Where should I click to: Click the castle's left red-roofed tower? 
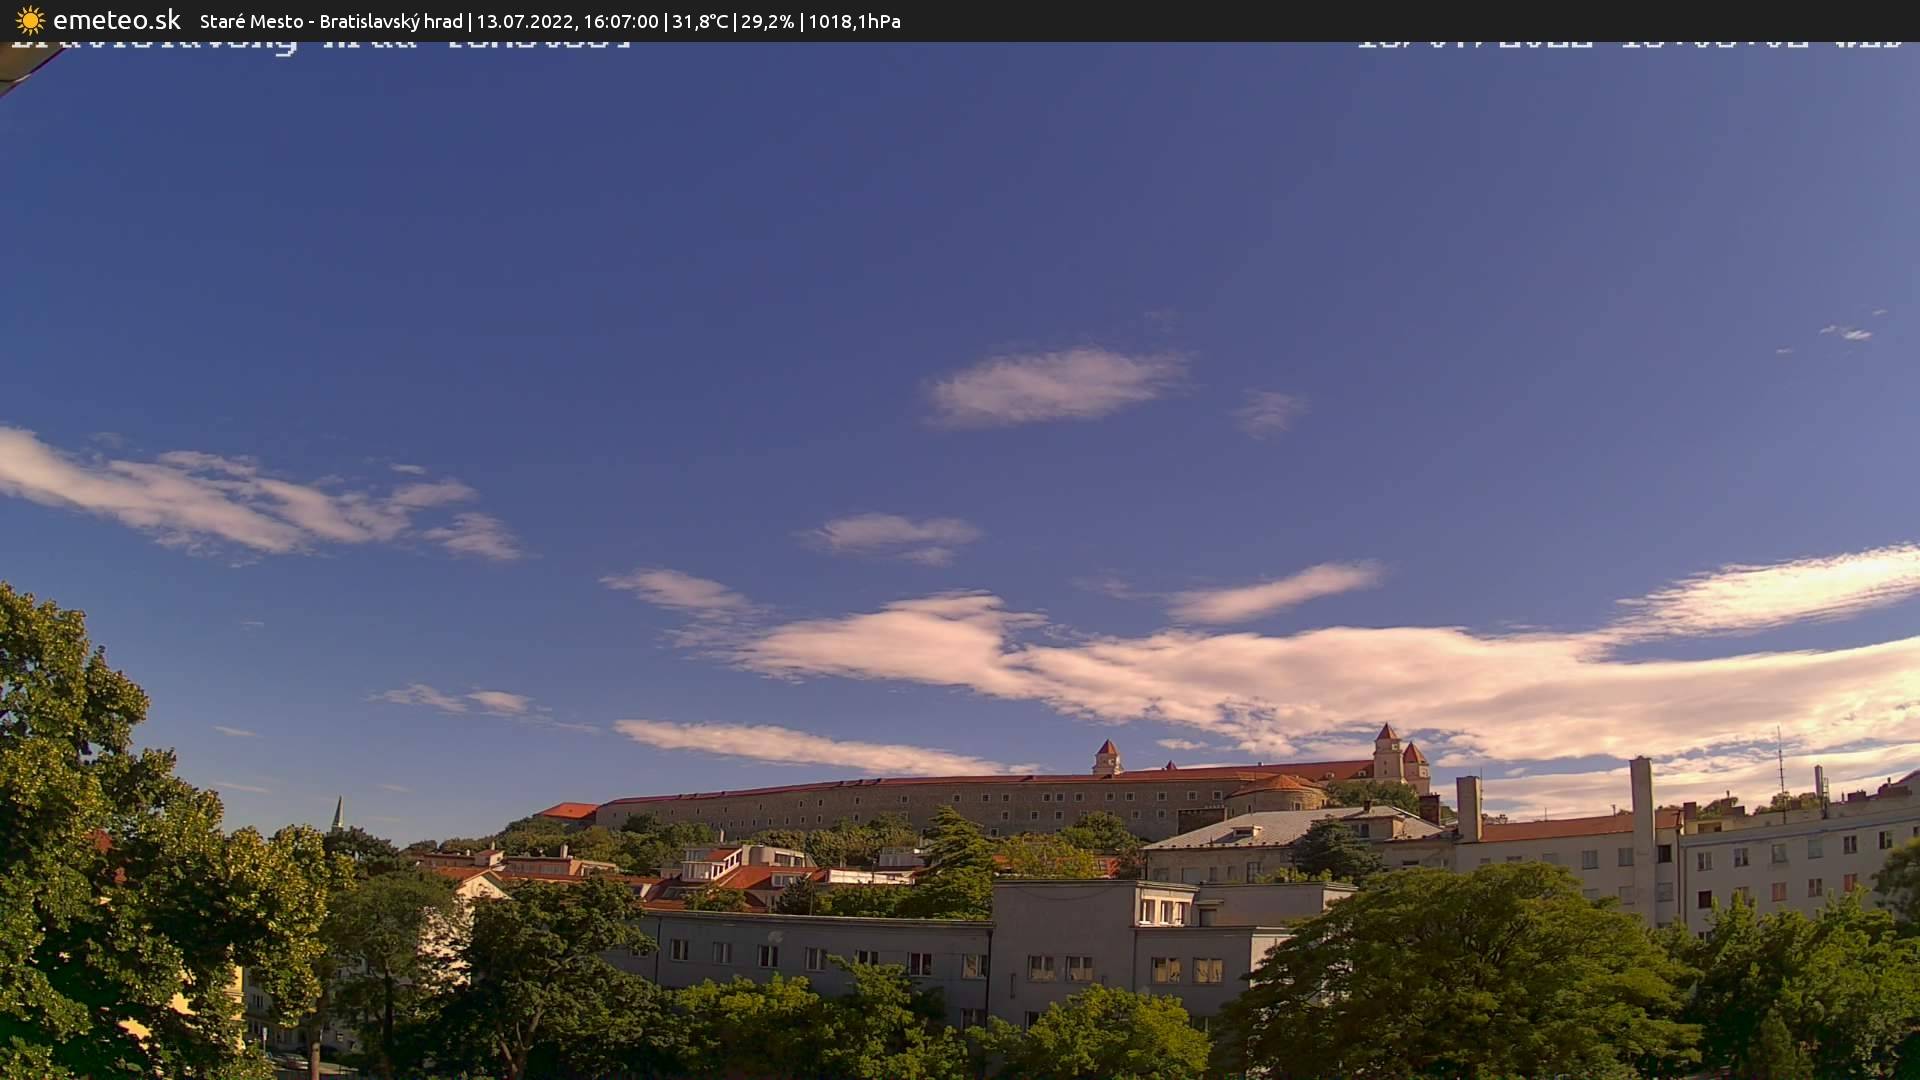point(1107,757)
